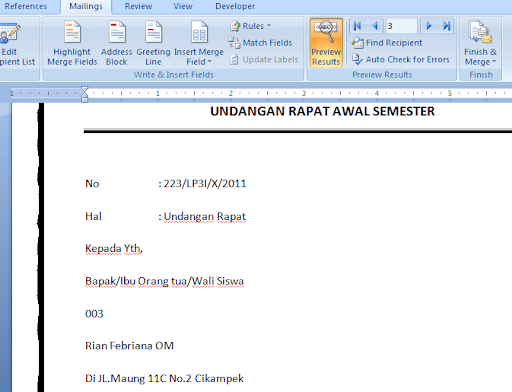The image size is (512, 392).
Task: Click the Greeting Line icon
Action: pyautogui.click(x=153, y=32)
